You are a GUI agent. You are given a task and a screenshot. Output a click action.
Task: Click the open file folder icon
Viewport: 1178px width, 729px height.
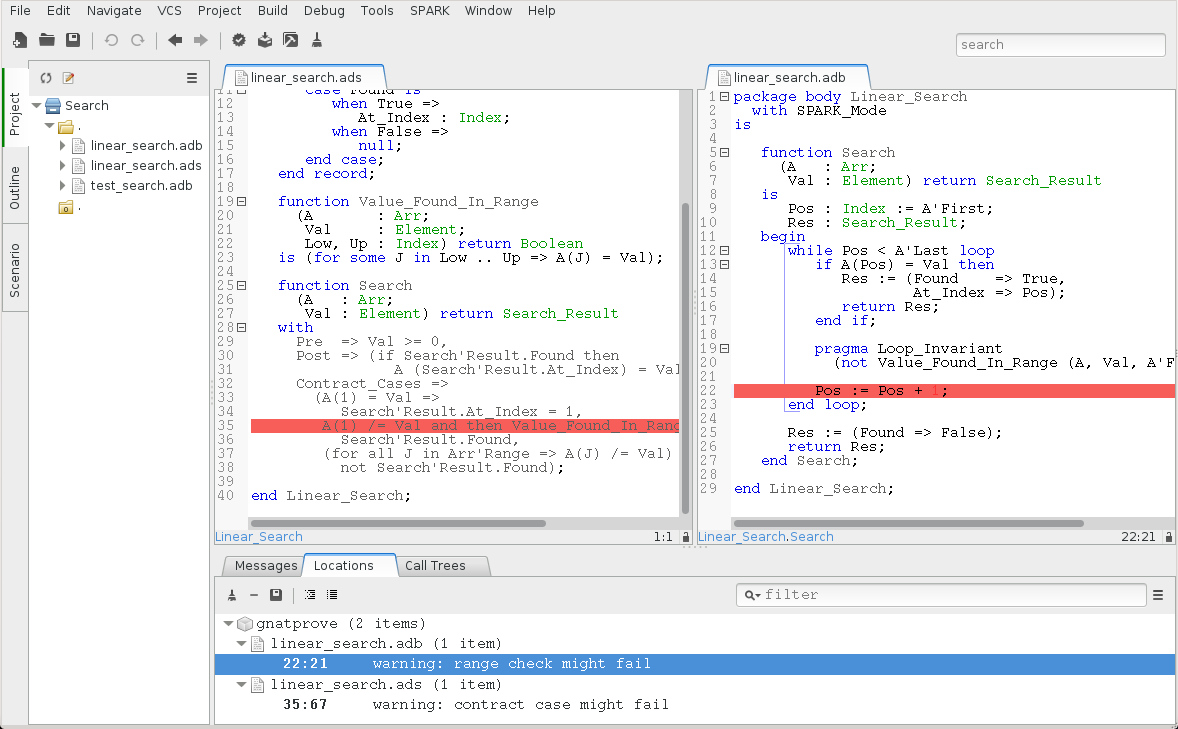click(x=47, y=40)
